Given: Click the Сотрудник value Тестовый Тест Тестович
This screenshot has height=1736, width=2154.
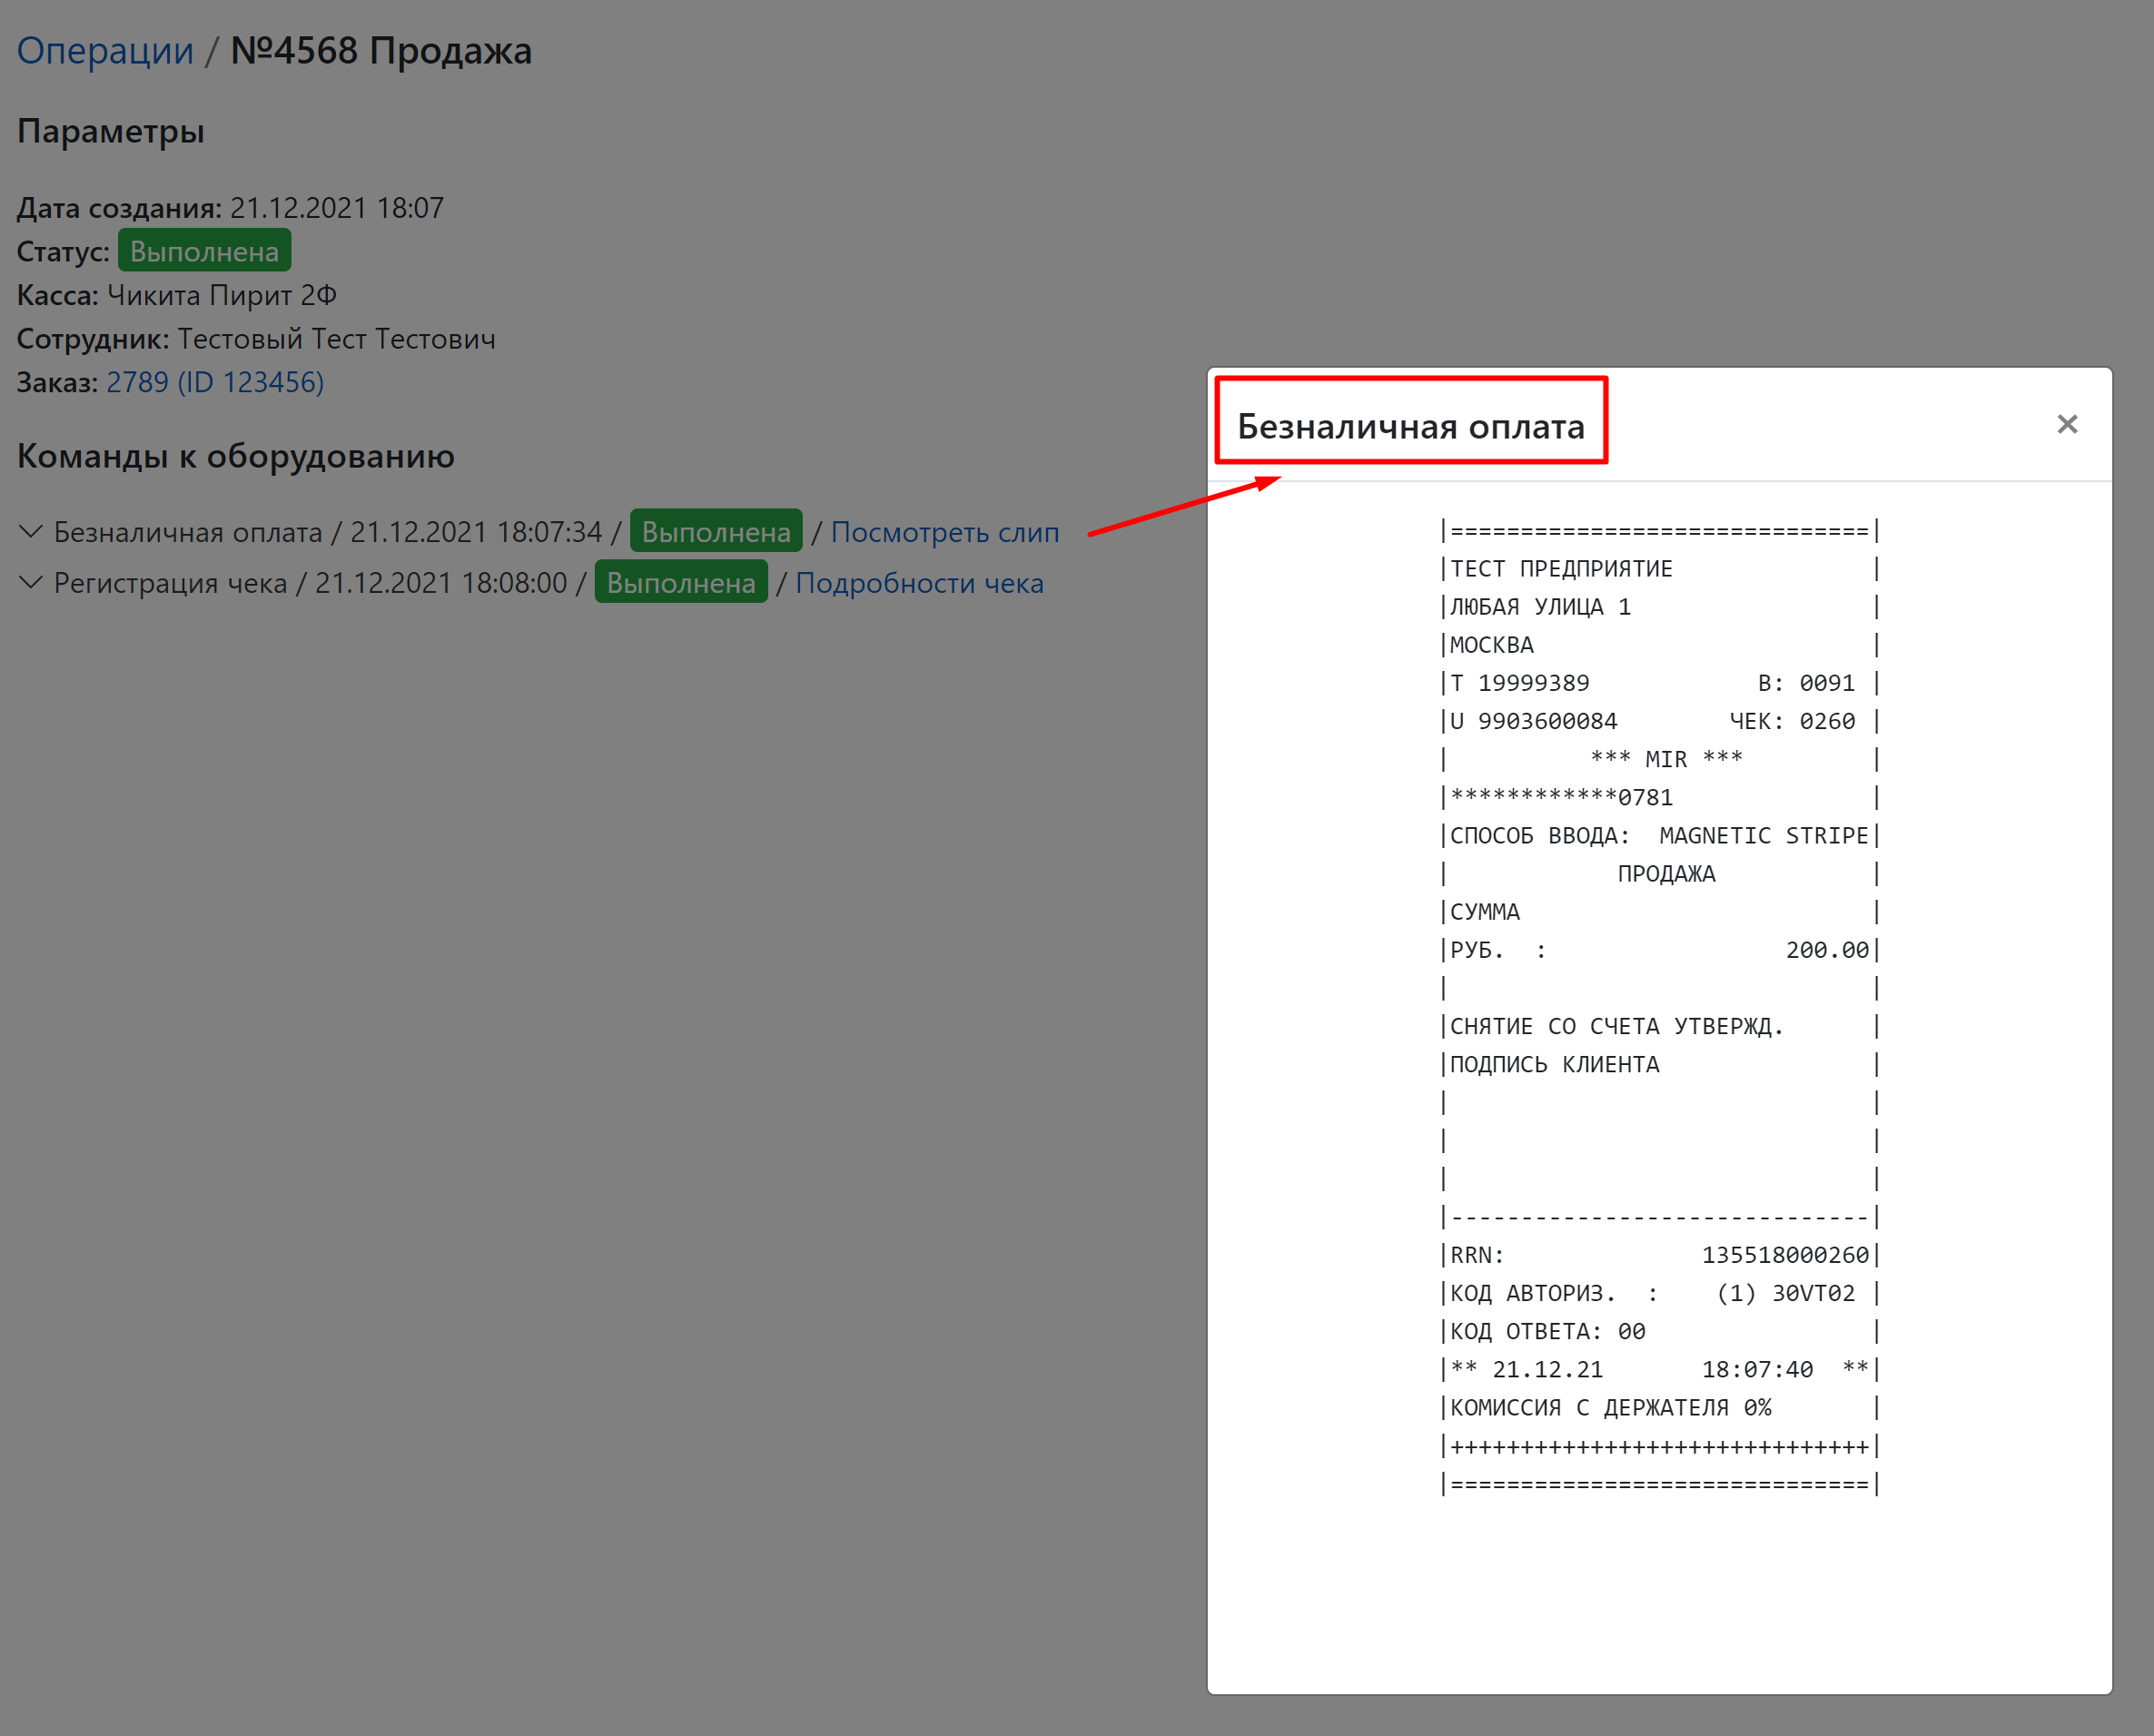Looking at the screenshot, I should click(x=337, y=339).
